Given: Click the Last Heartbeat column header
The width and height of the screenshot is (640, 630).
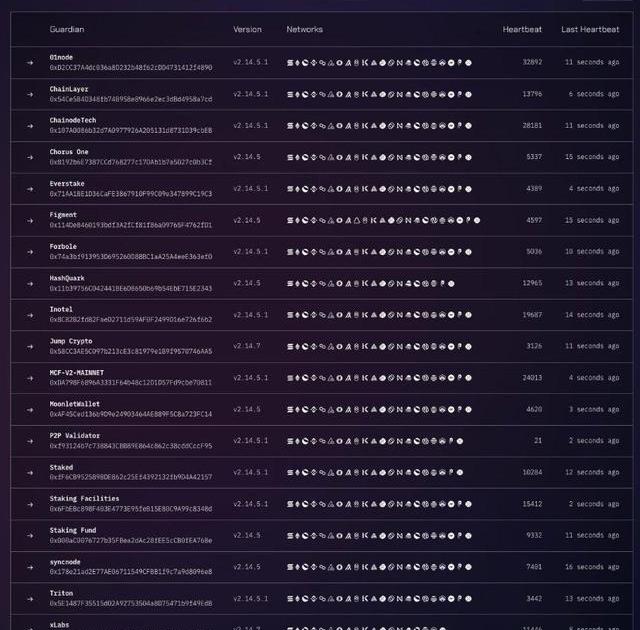Looking at the screenshot, I should (590, 29).
